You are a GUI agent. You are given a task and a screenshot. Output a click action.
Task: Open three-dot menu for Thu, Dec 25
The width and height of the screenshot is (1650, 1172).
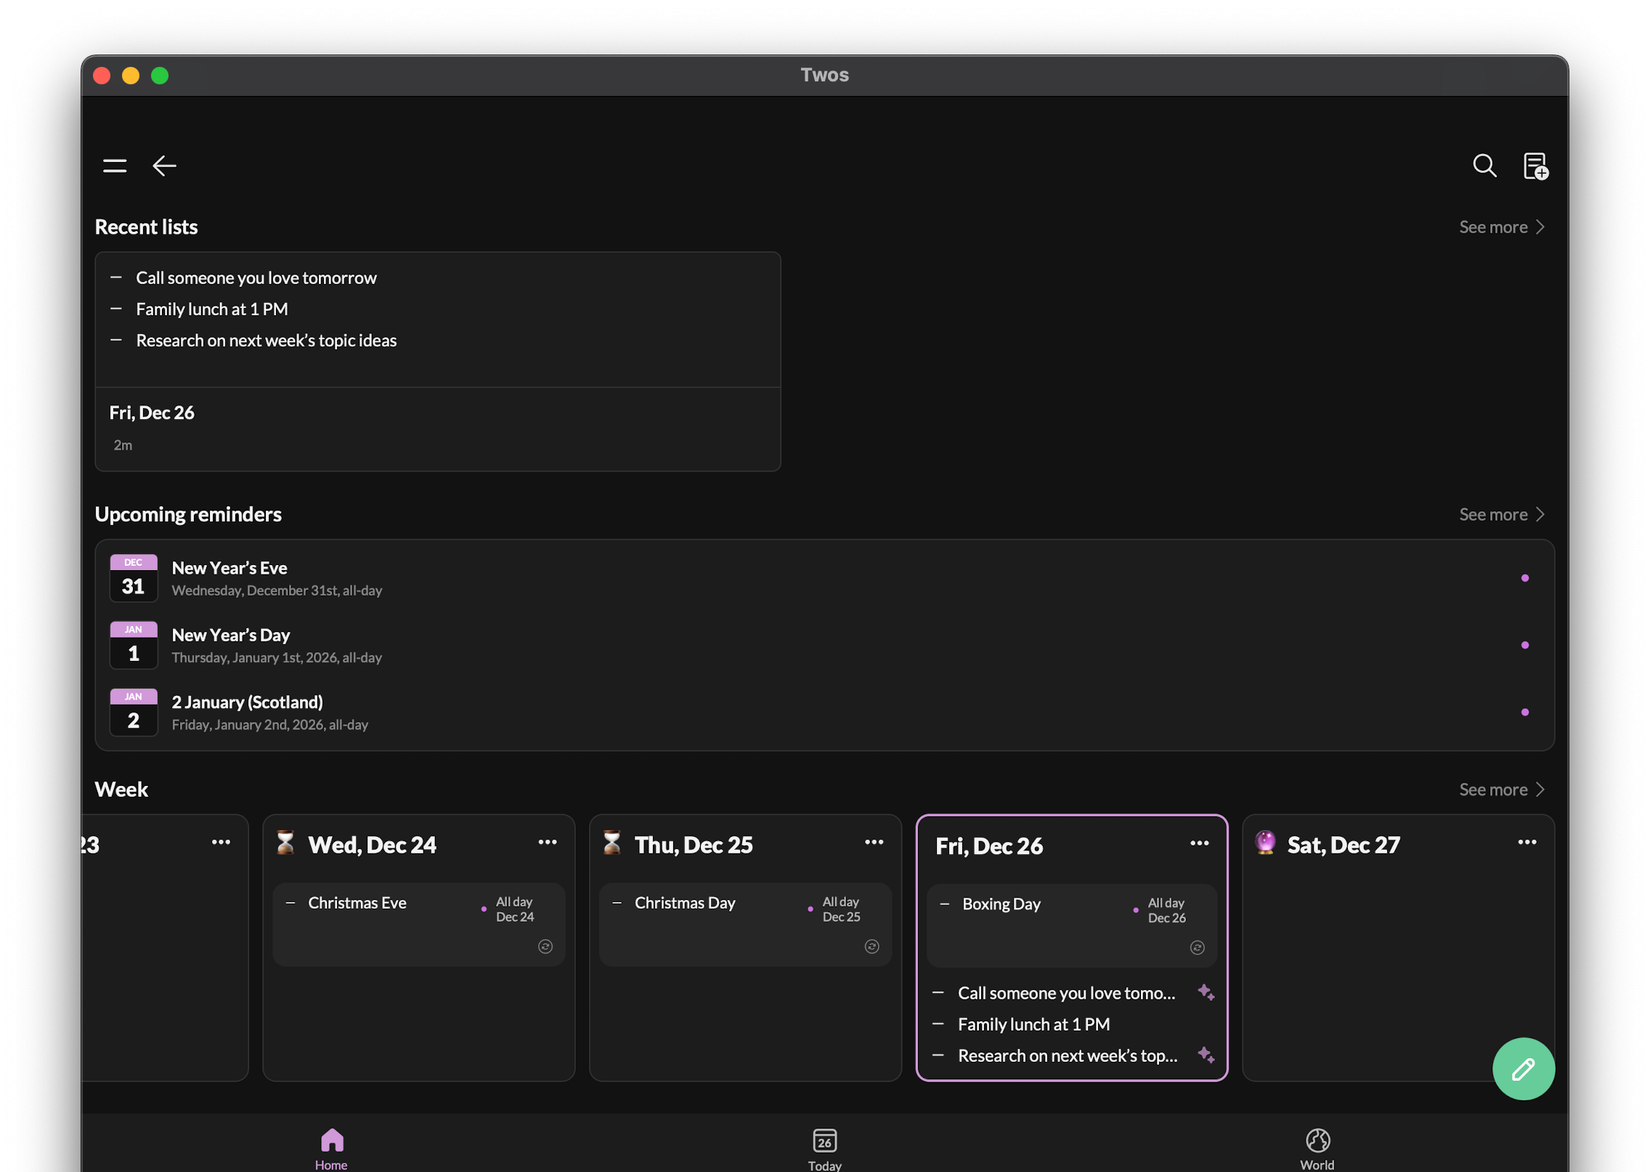[x=873, y=842]
